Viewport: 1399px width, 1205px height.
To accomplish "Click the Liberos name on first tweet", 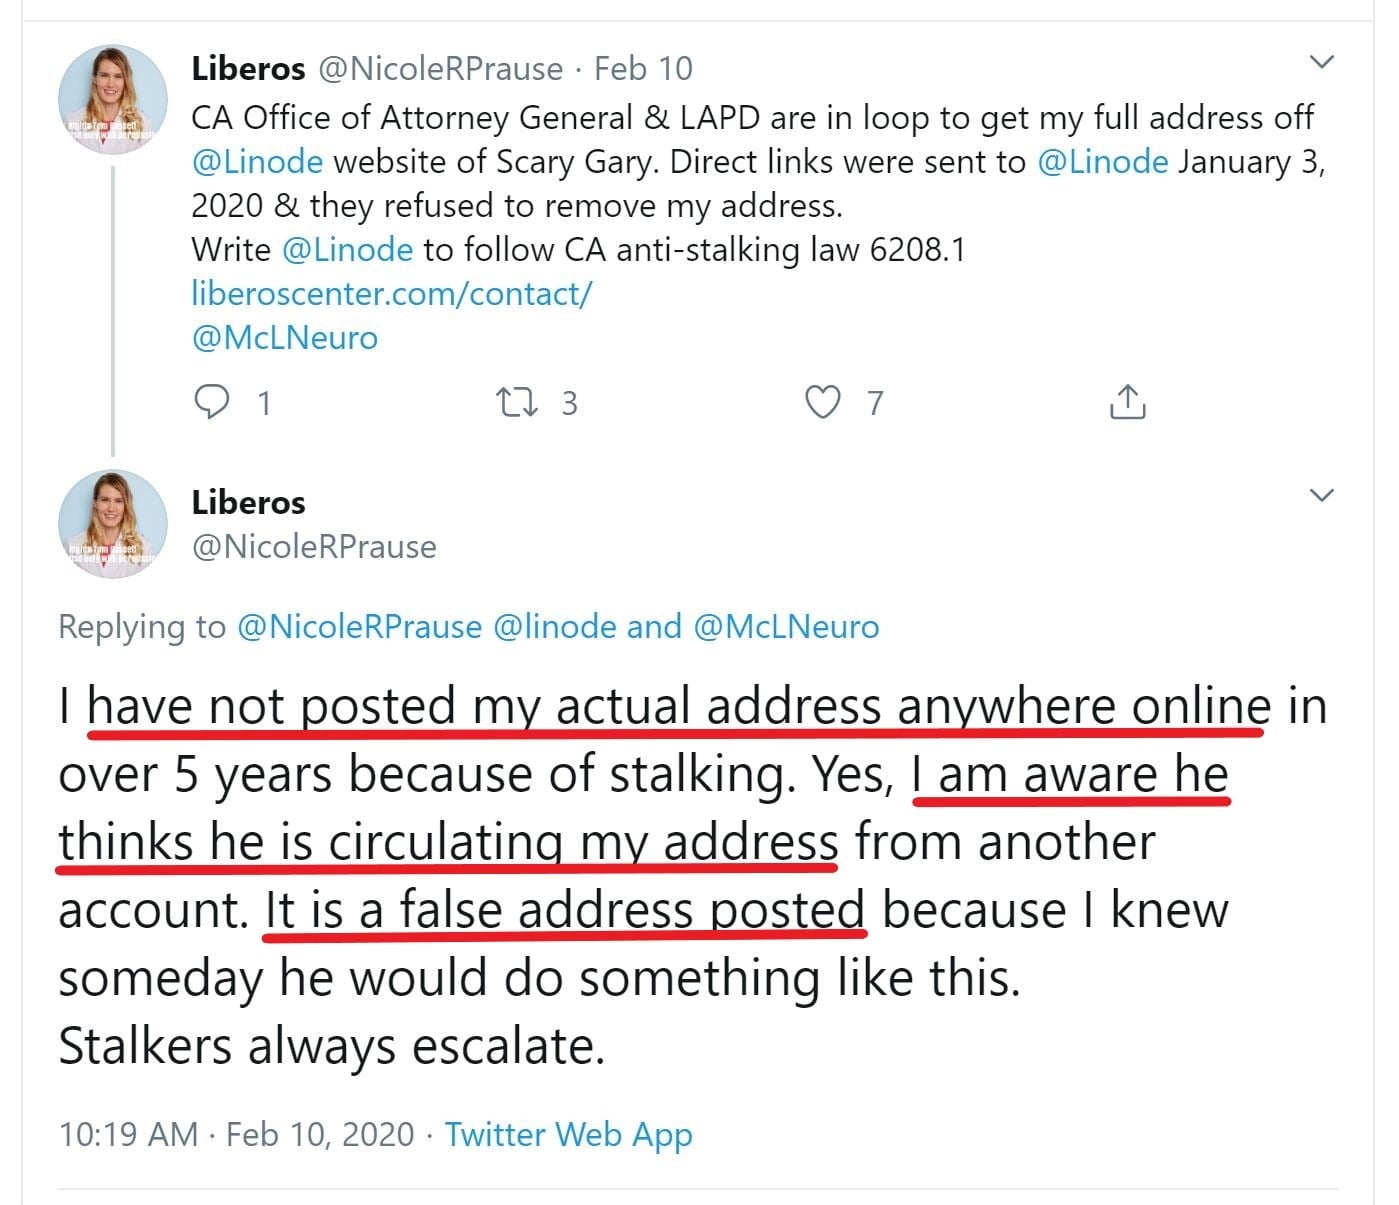I will 248,68.
